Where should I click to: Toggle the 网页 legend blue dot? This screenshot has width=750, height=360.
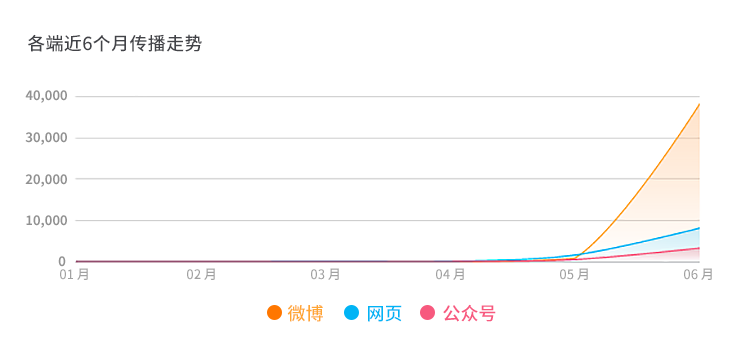(352, 313)
